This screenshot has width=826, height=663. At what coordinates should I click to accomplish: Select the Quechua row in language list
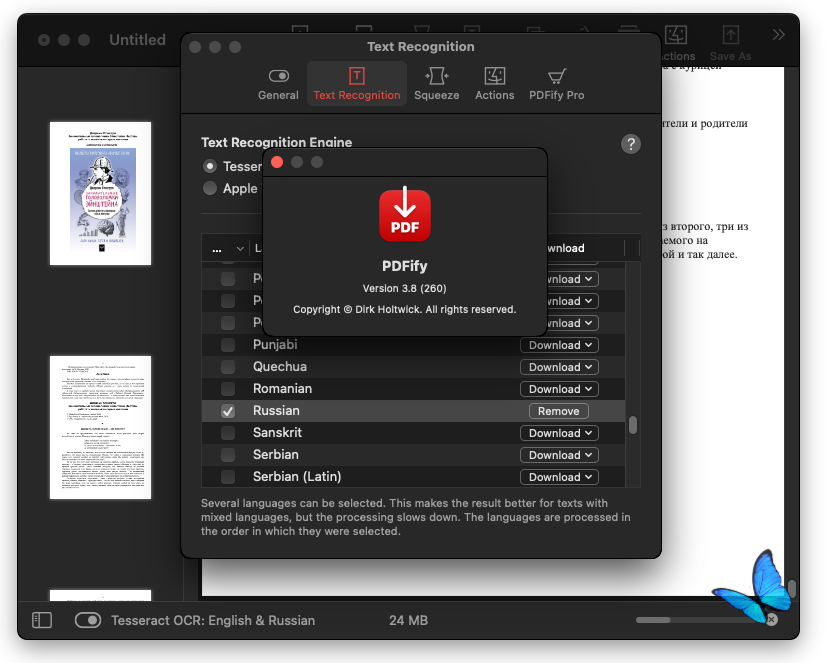tap(414, 367)
